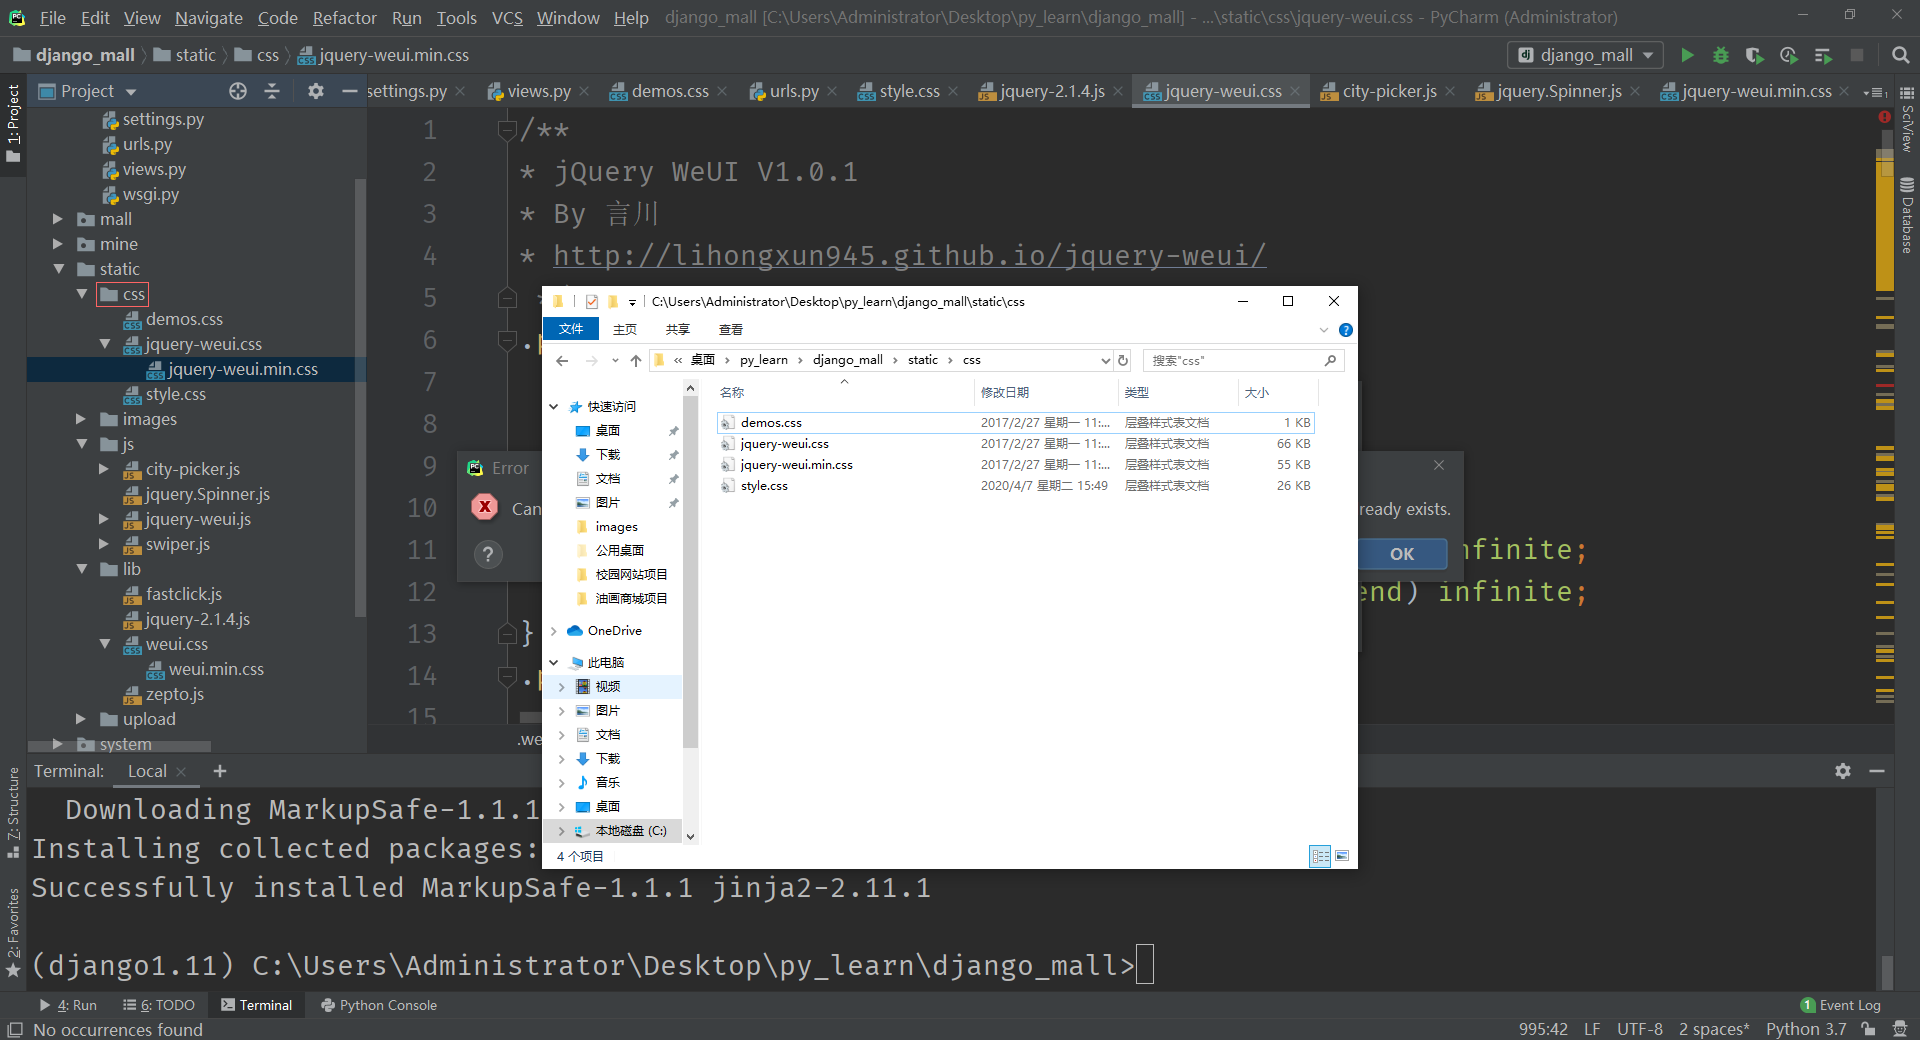Screen dimensions: 1920x1040
Task: Open the 6: TODO tool window button
Action: pyautogui.click(x=158, y=1005)
